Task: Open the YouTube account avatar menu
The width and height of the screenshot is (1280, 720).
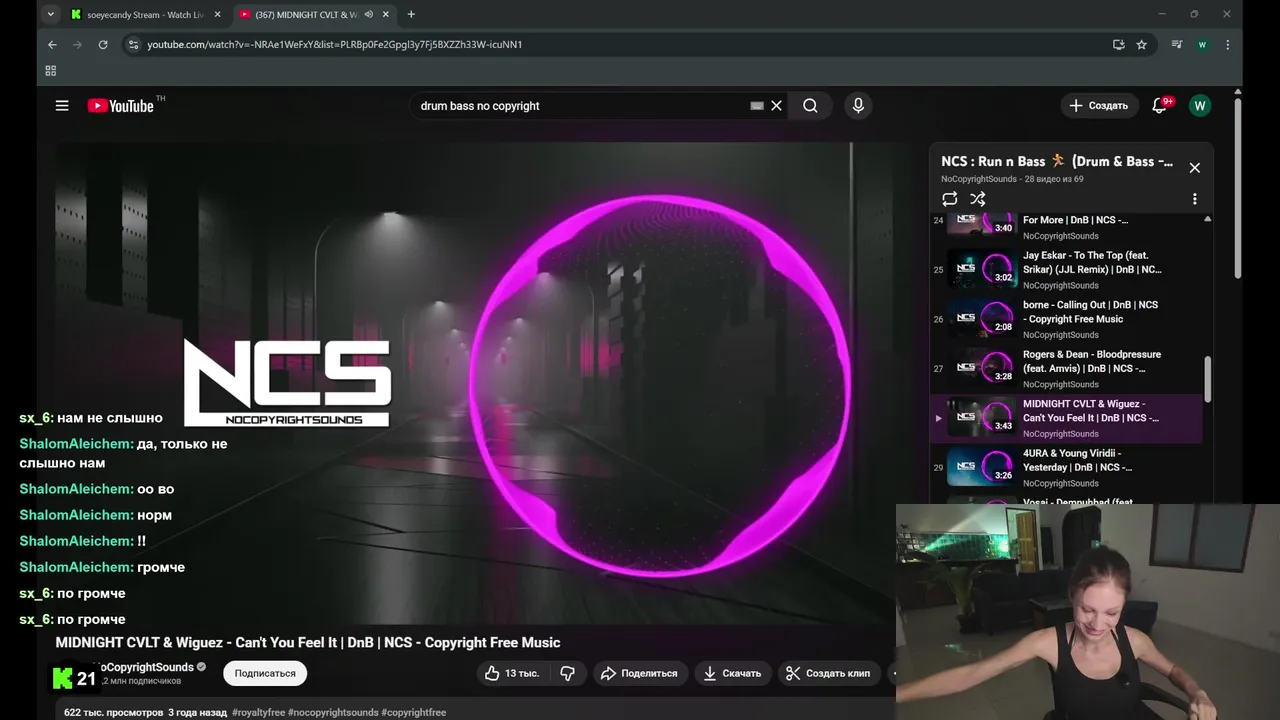Action: click(1200, 105)
